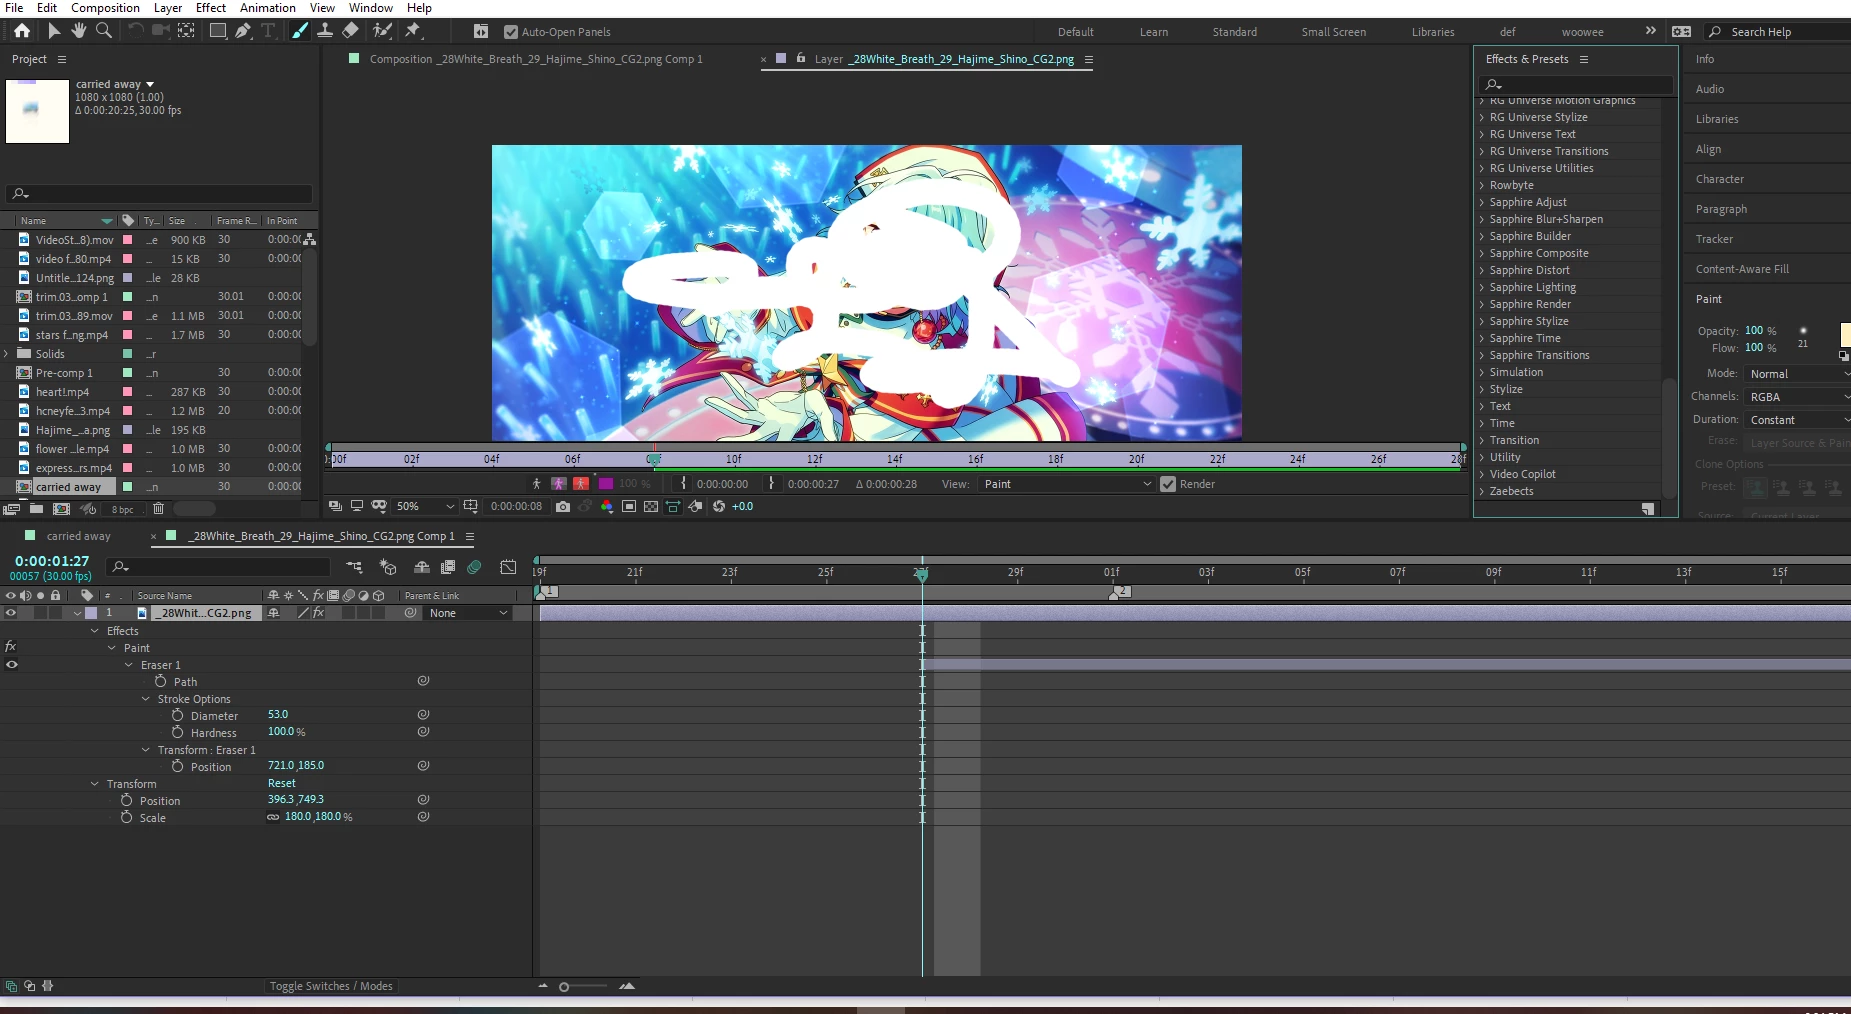Select the Eraser tool in toolbar

pos(350,31)
